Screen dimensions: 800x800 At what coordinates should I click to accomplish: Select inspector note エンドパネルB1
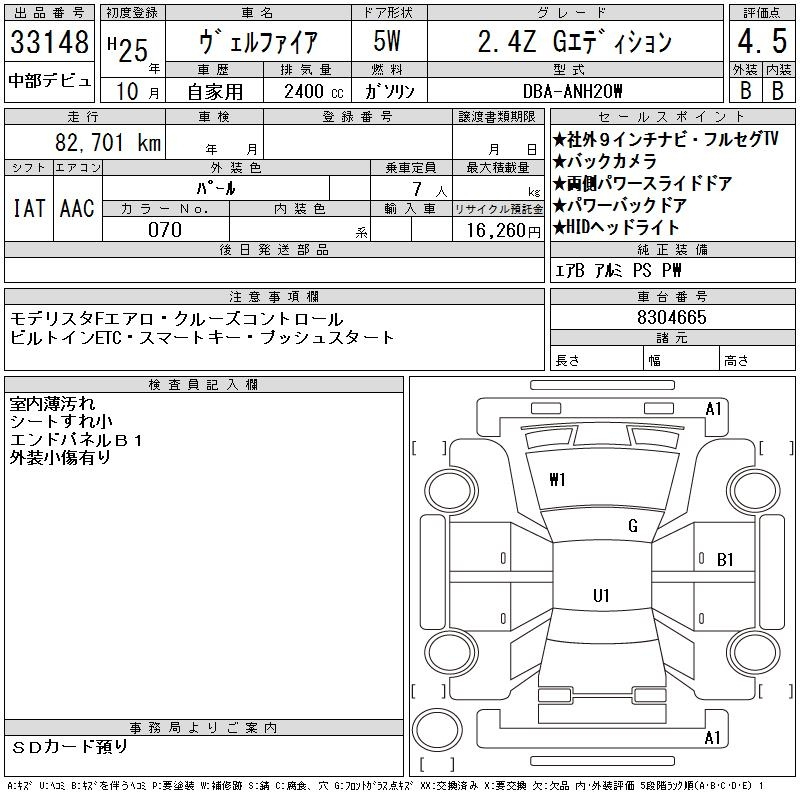click(76, 440)
